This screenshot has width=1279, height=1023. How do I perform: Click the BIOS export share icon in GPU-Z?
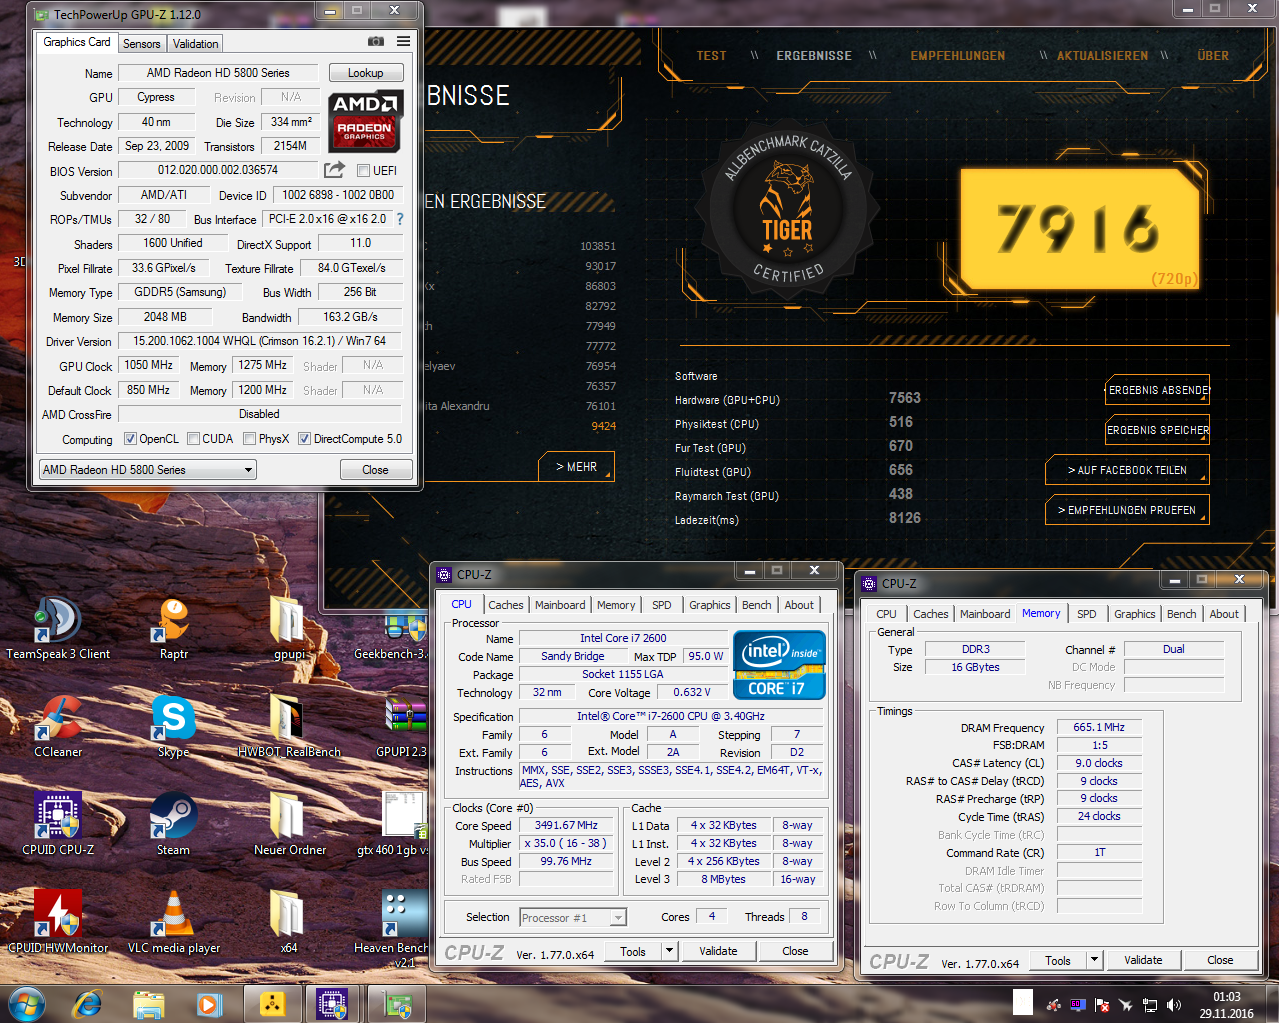(335, 170)
